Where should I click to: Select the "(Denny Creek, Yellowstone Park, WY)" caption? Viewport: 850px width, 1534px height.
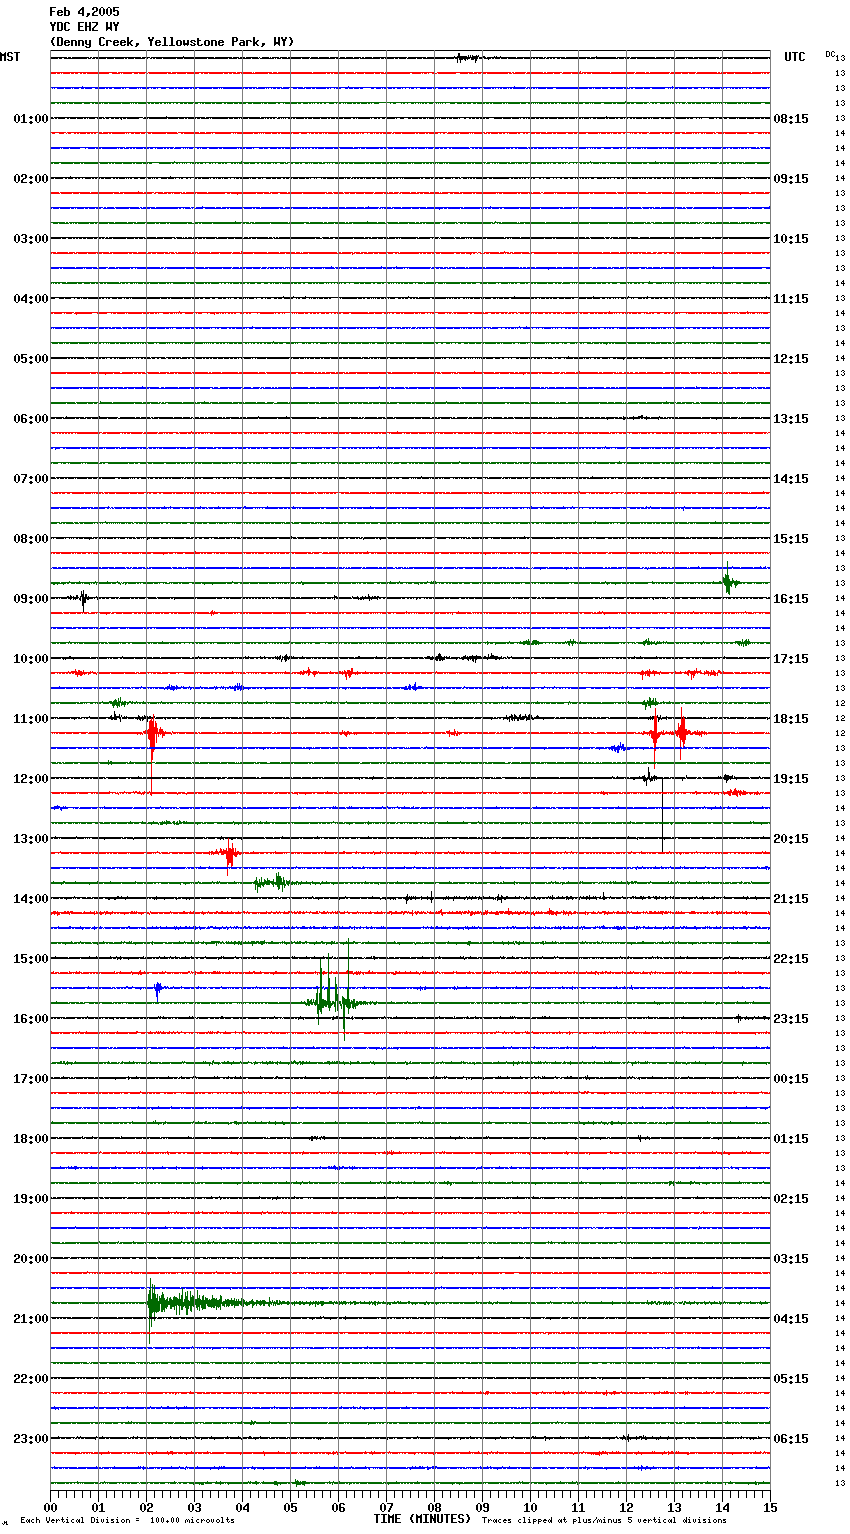point(172,42)
